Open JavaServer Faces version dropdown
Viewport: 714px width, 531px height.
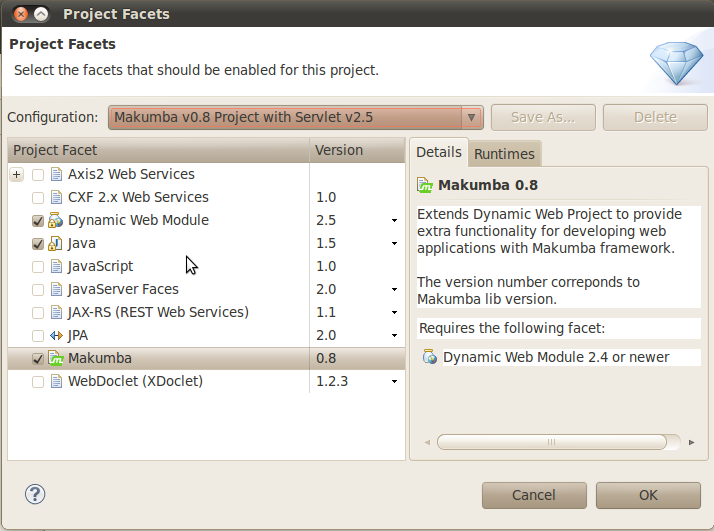394,290
